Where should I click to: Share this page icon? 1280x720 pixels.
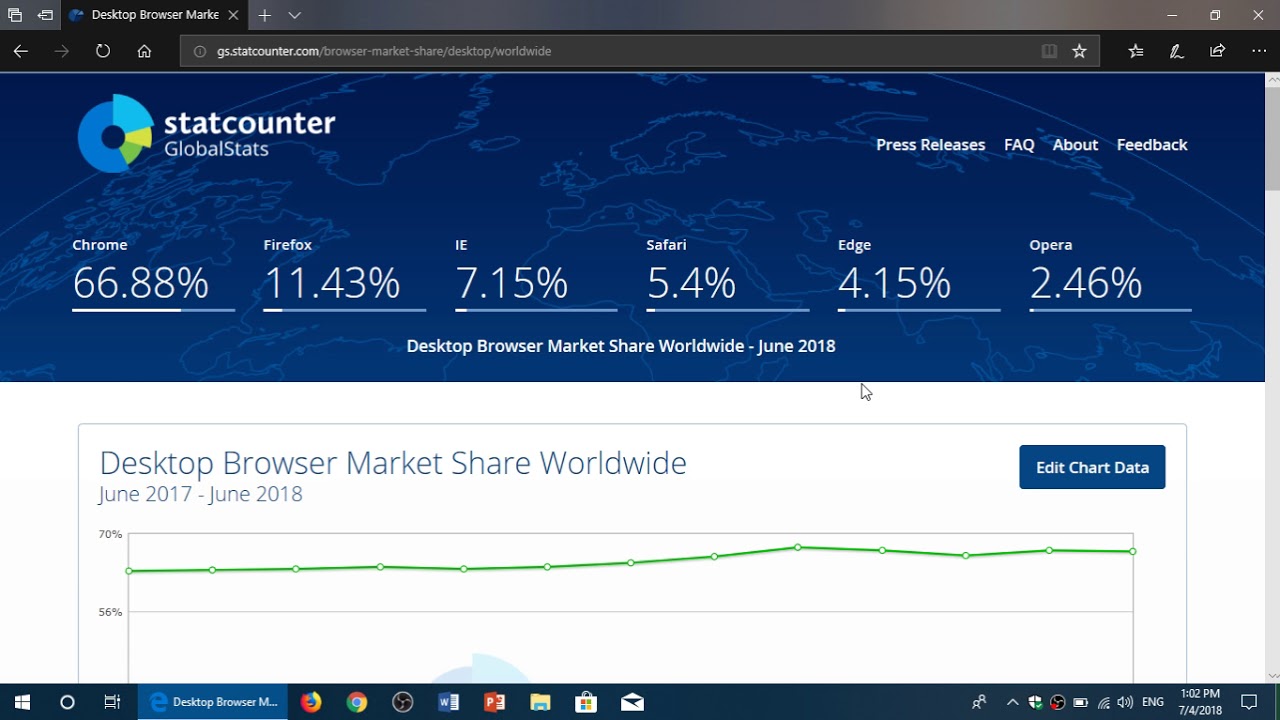point(1218,51)
